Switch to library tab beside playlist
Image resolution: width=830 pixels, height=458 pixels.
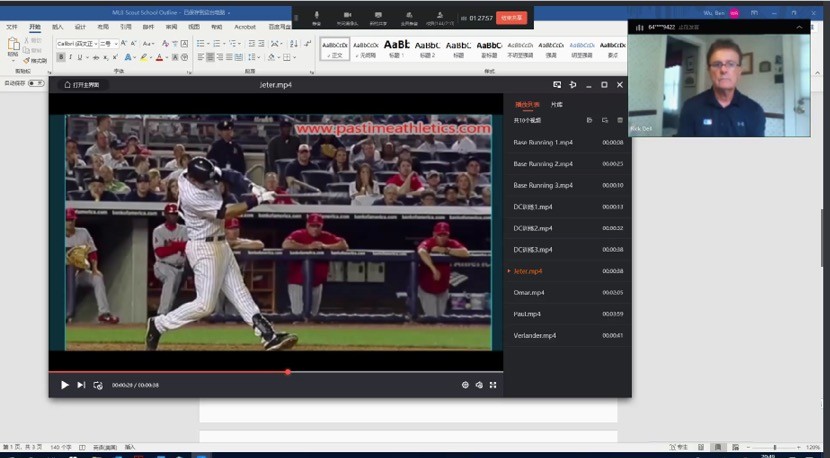[x=556, y=104]
